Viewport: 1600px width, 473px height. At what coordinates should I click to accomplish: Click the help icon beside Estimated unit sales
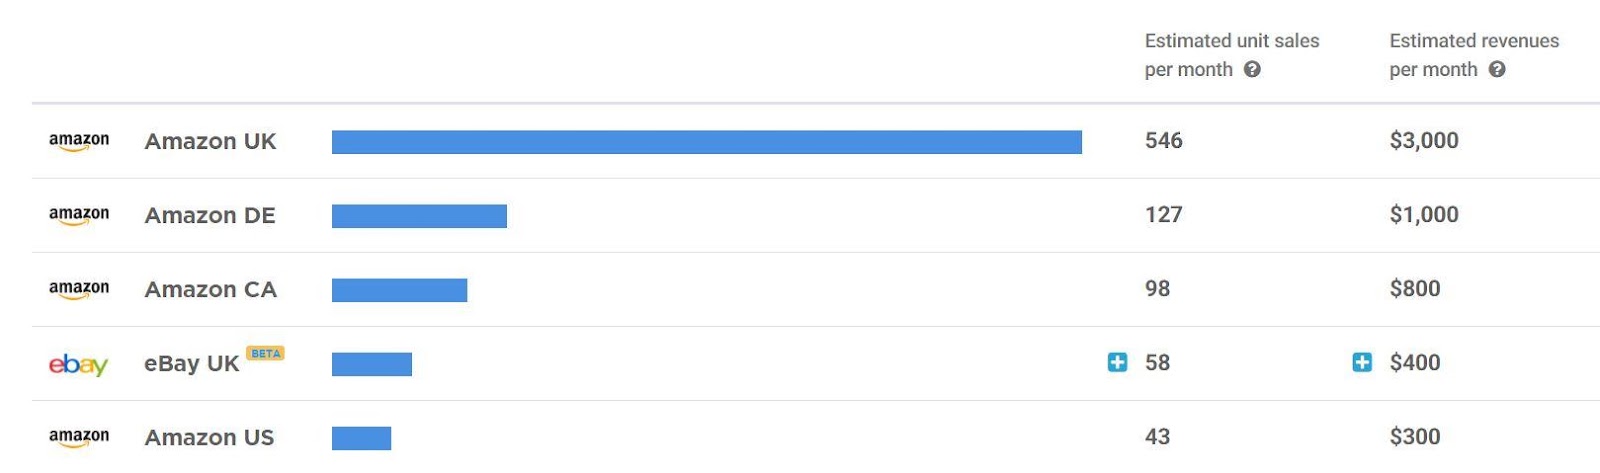(1252, 70)
